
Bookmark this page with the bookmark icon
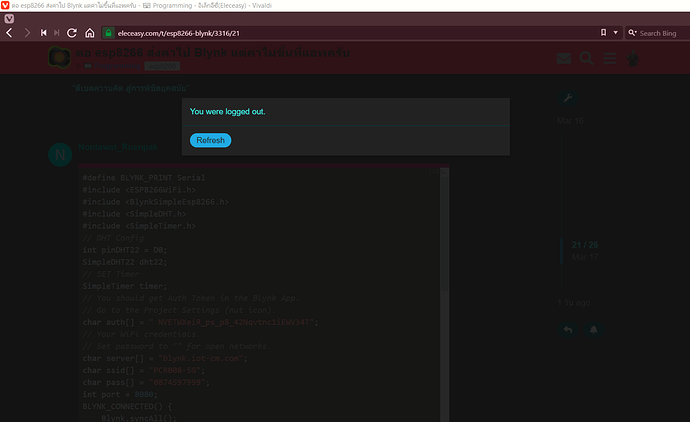tap(603, 33)
